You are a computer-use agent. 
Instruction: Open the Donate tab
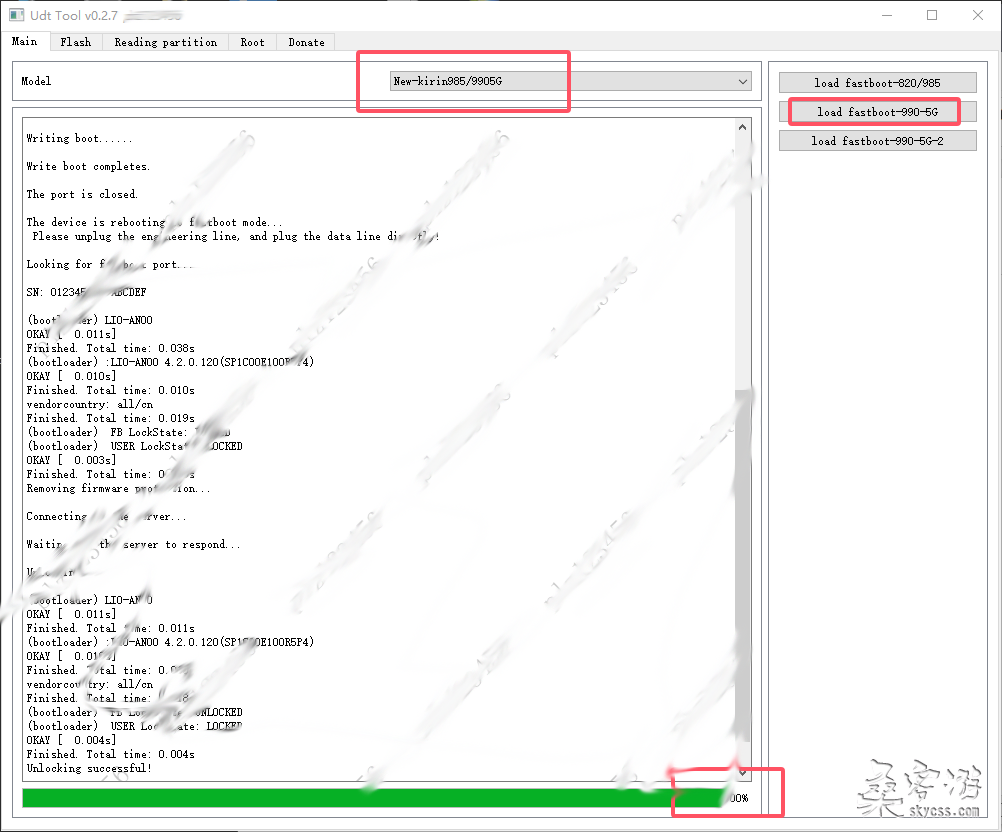click(x=306, y=42)
